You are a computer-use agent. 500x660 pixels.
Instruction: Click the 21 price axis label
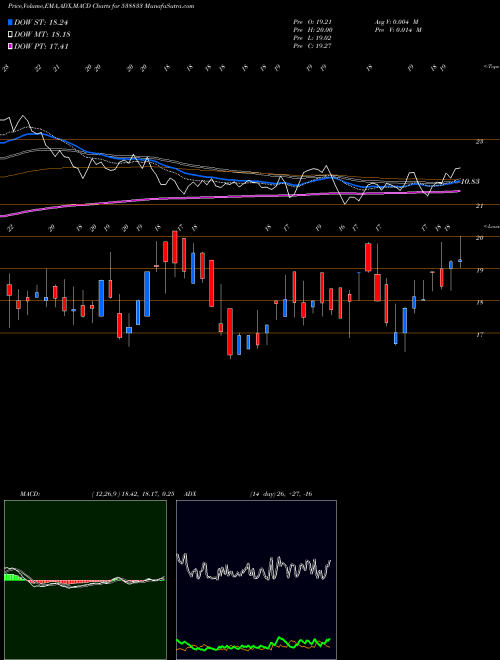pos(479,206)
